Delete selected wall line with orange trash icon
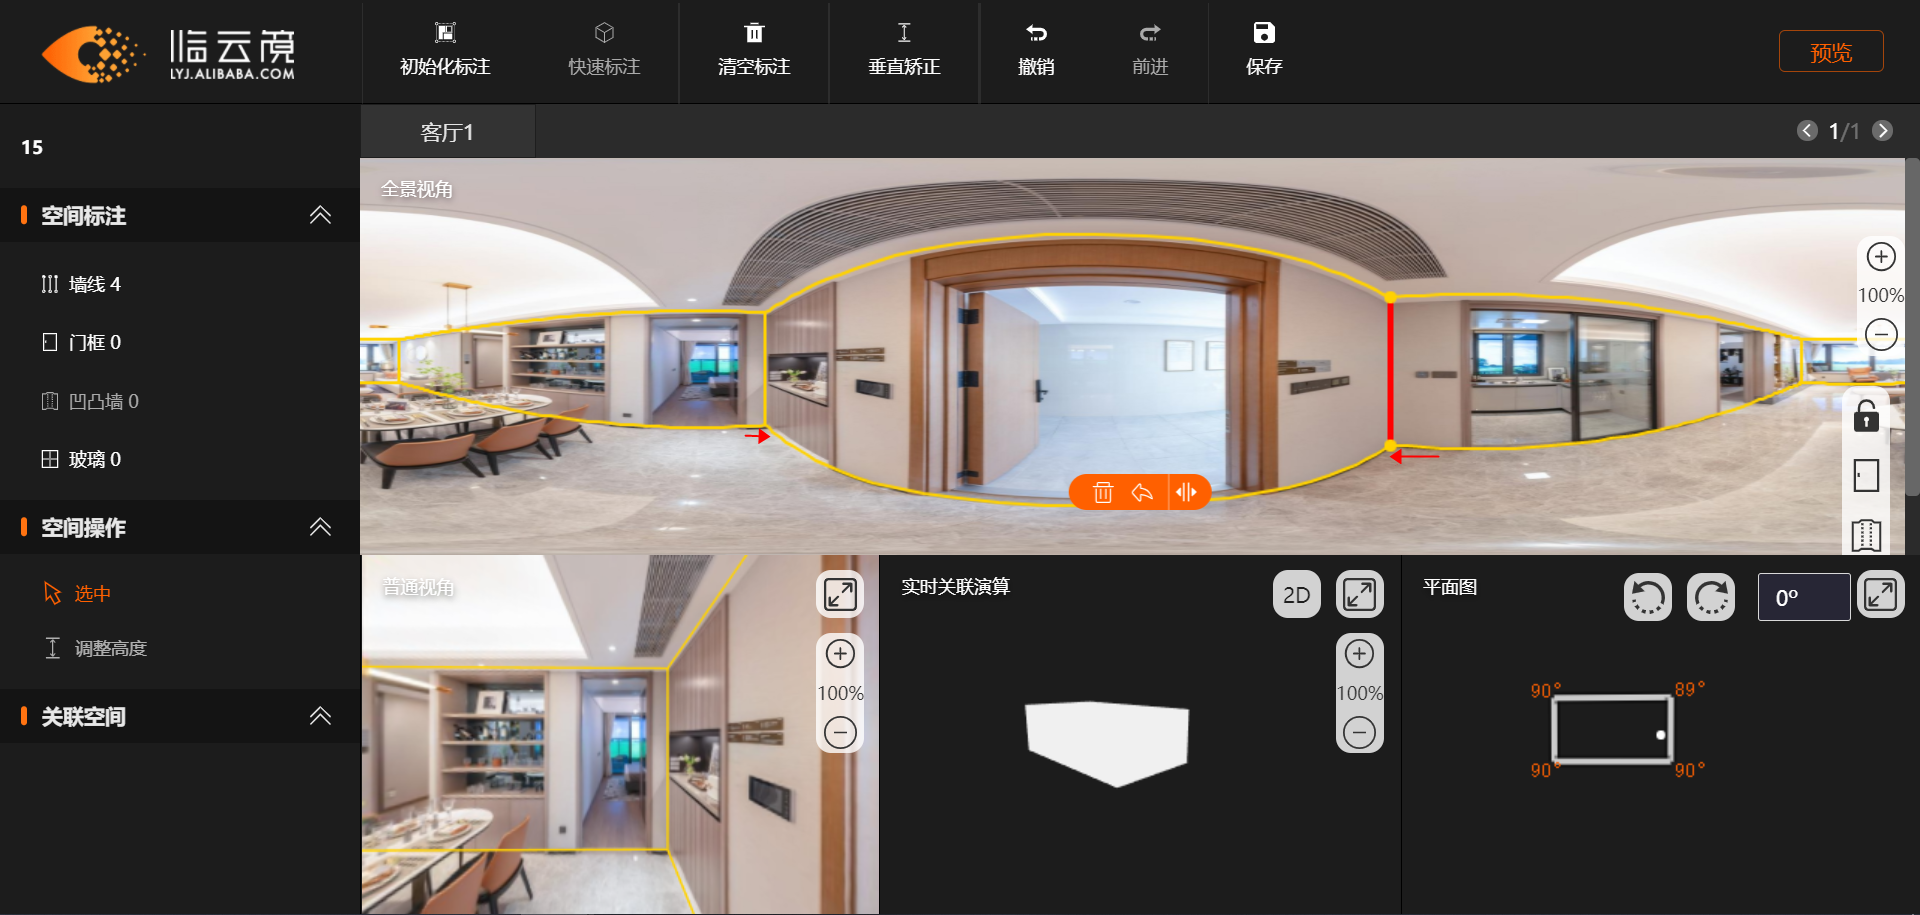1920x915 pixels. click(x=1103, y=492)
